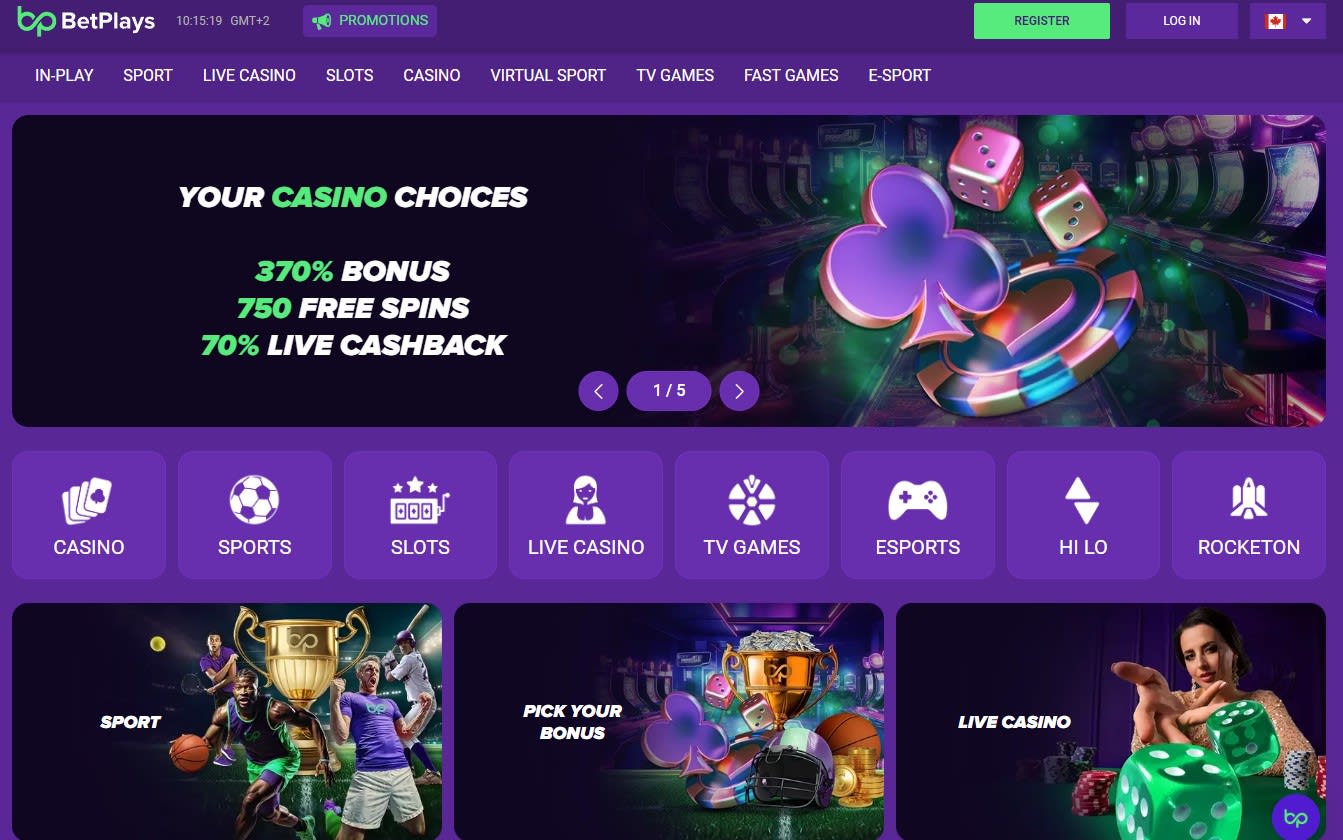Go to the next banner slide
Screen dimensions: 1343x840
coord(739,391)
